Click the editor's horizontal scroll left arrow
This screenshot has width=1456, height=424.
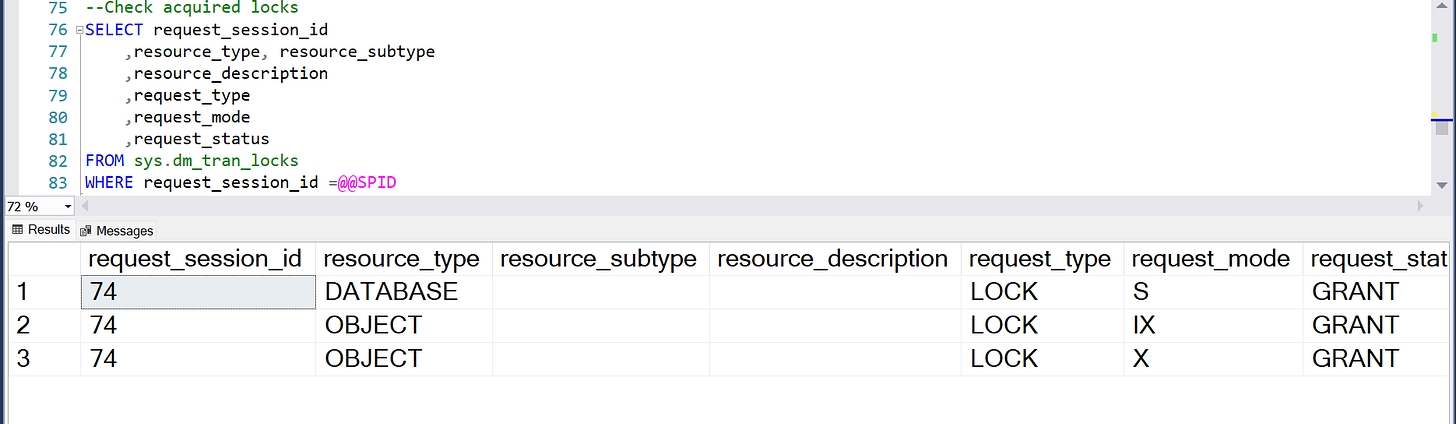[x=84, y=206]
